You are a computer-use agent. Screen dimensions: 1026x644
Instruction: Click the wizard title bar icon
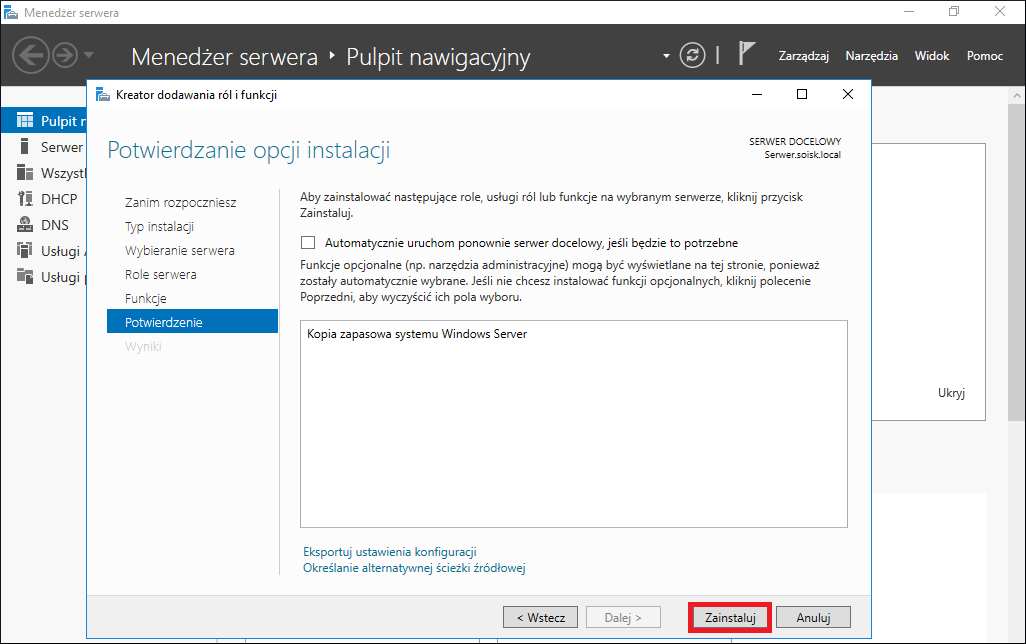point(103,95)
